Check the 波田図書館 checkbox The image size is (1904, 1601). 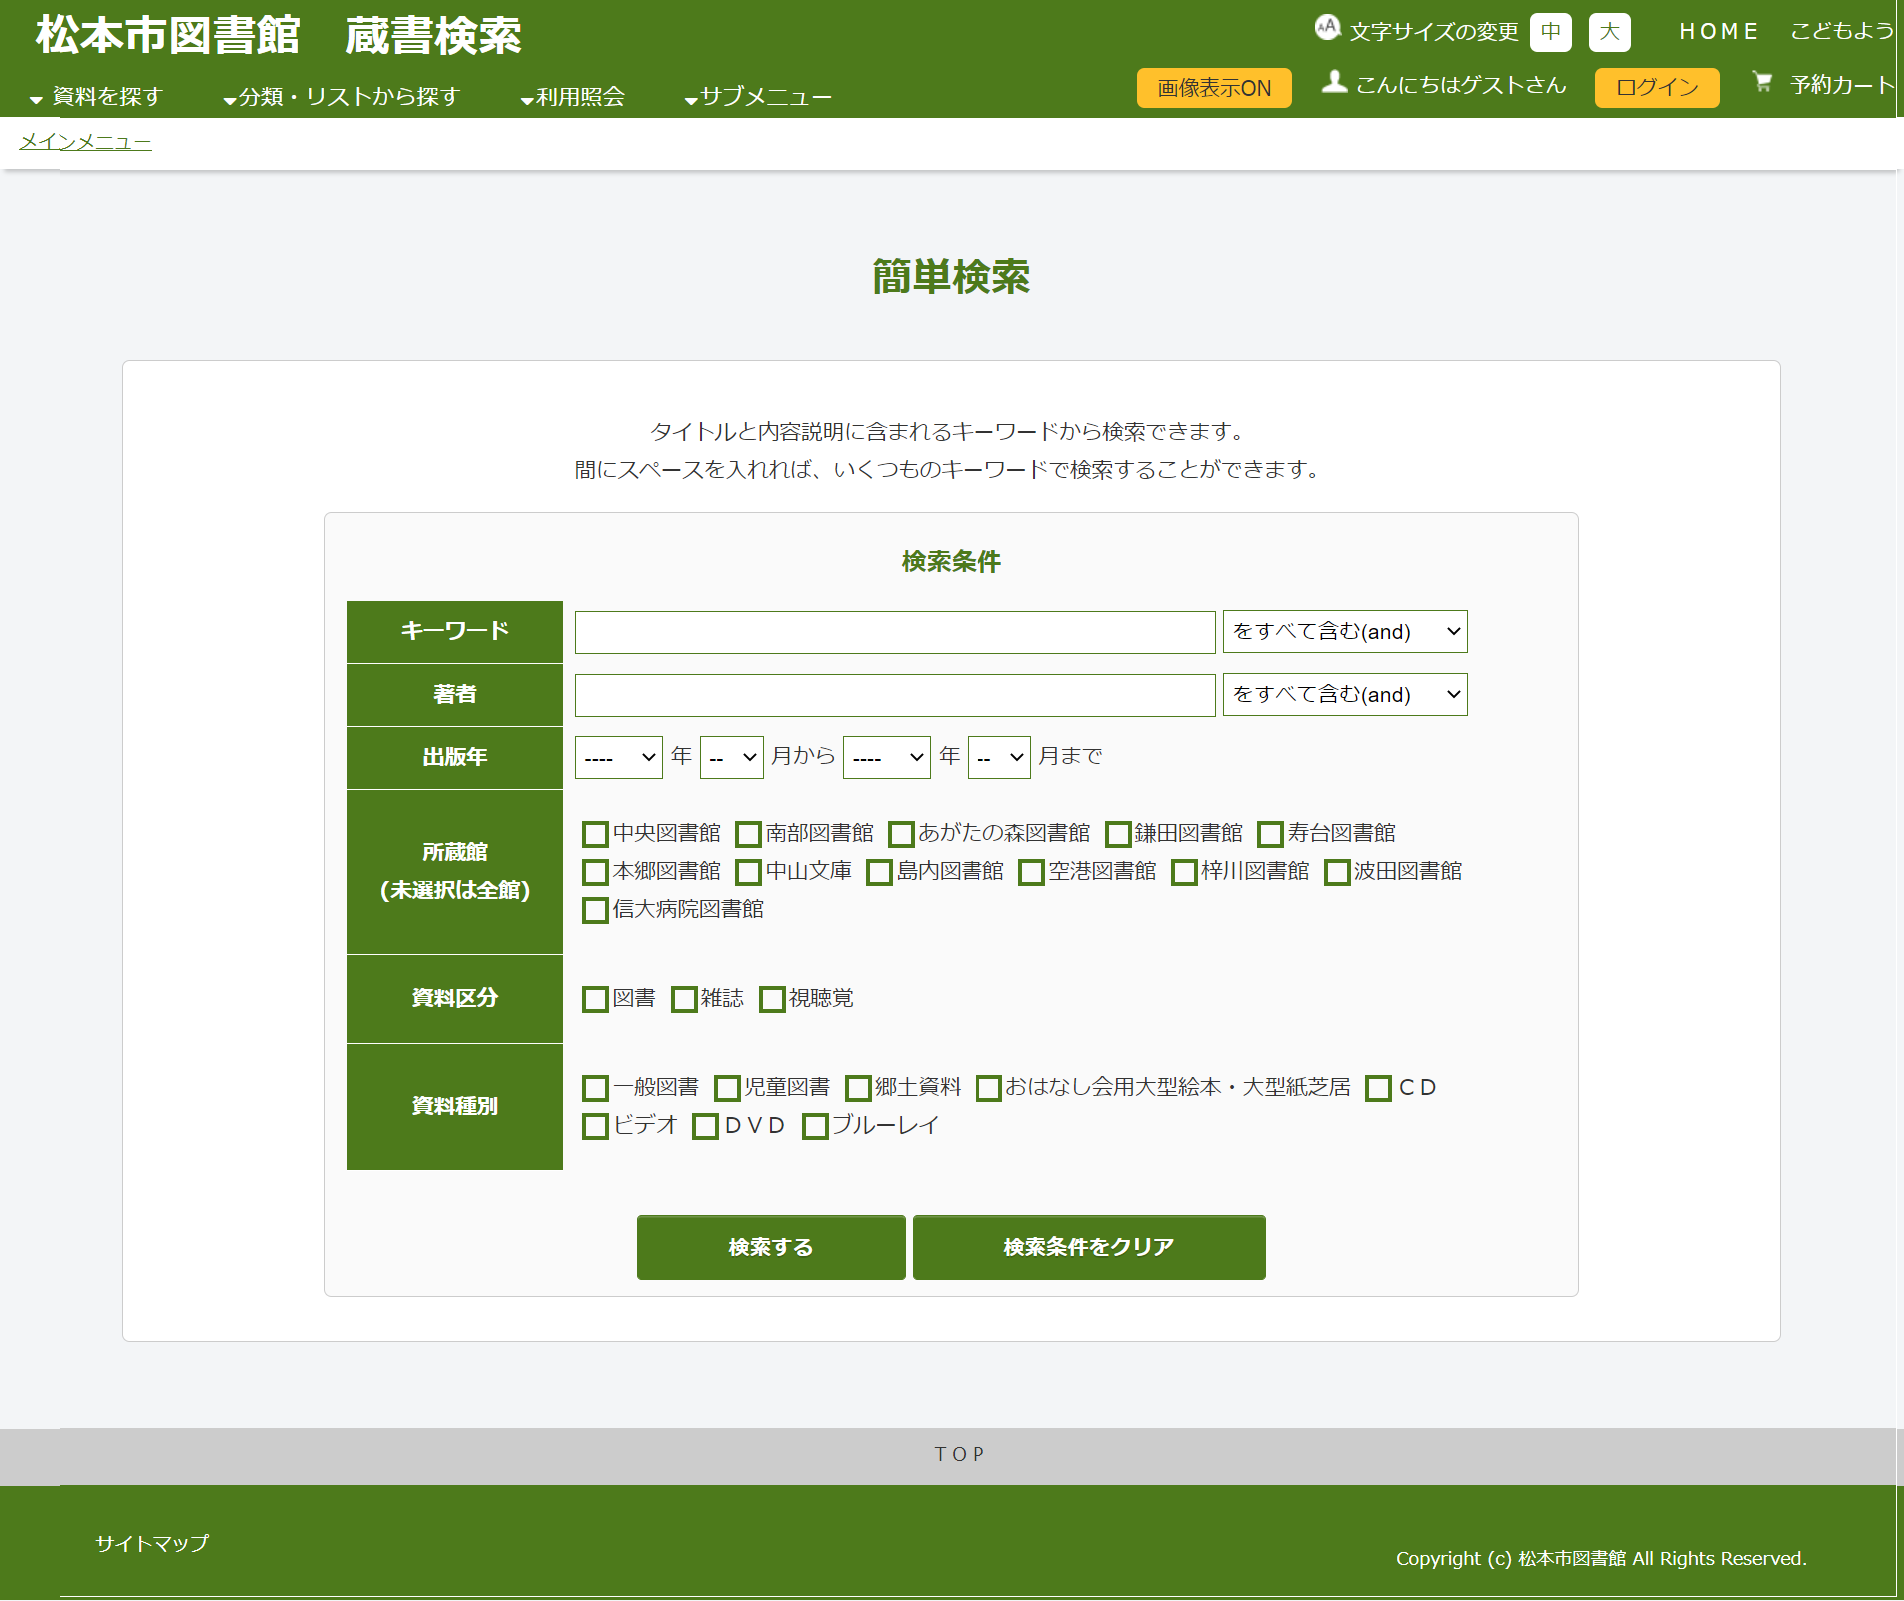tap(1337, 872)
